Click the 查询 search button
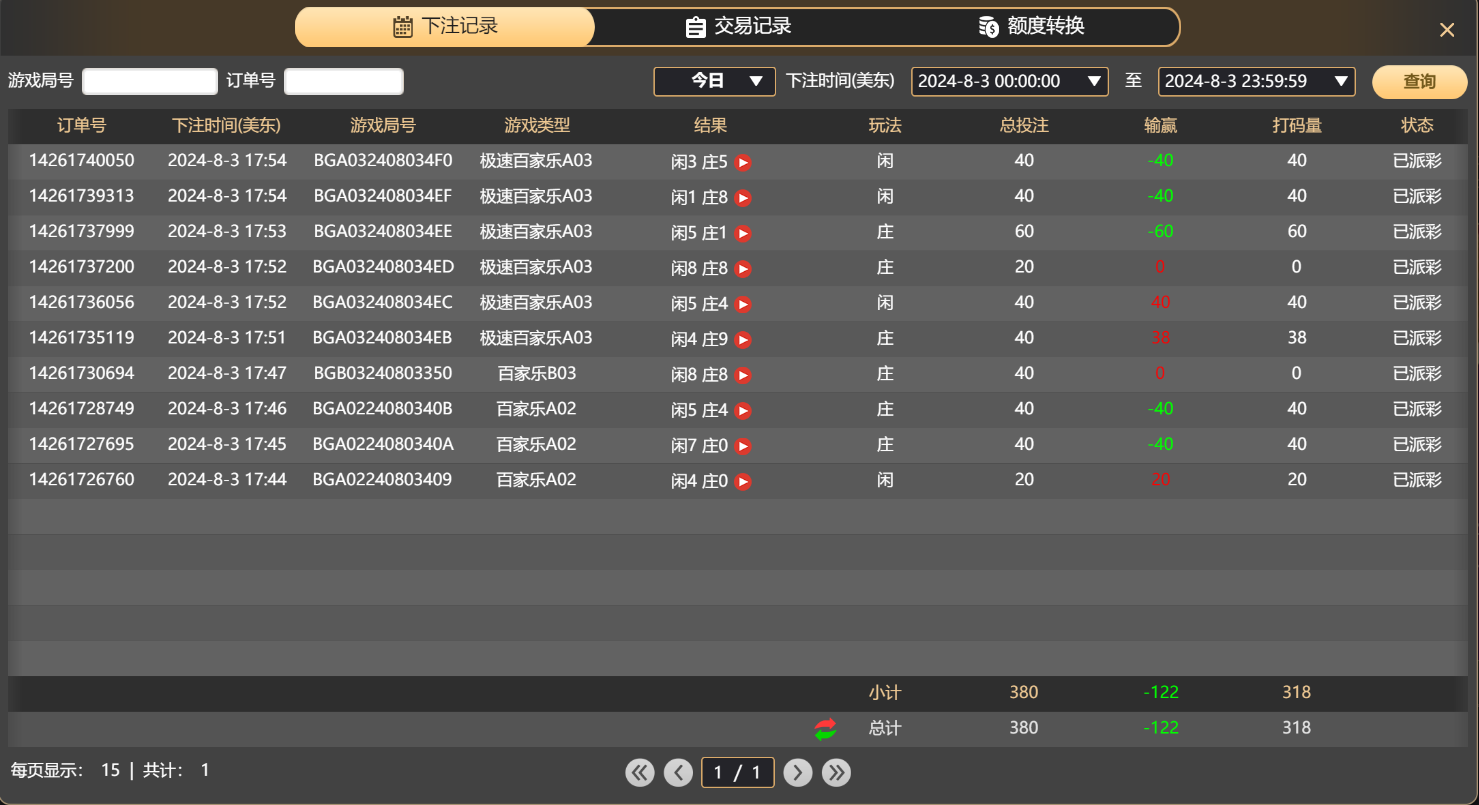Image resolution: width=1479 pixels, height=805 pixels. [x=1418, y=81]
